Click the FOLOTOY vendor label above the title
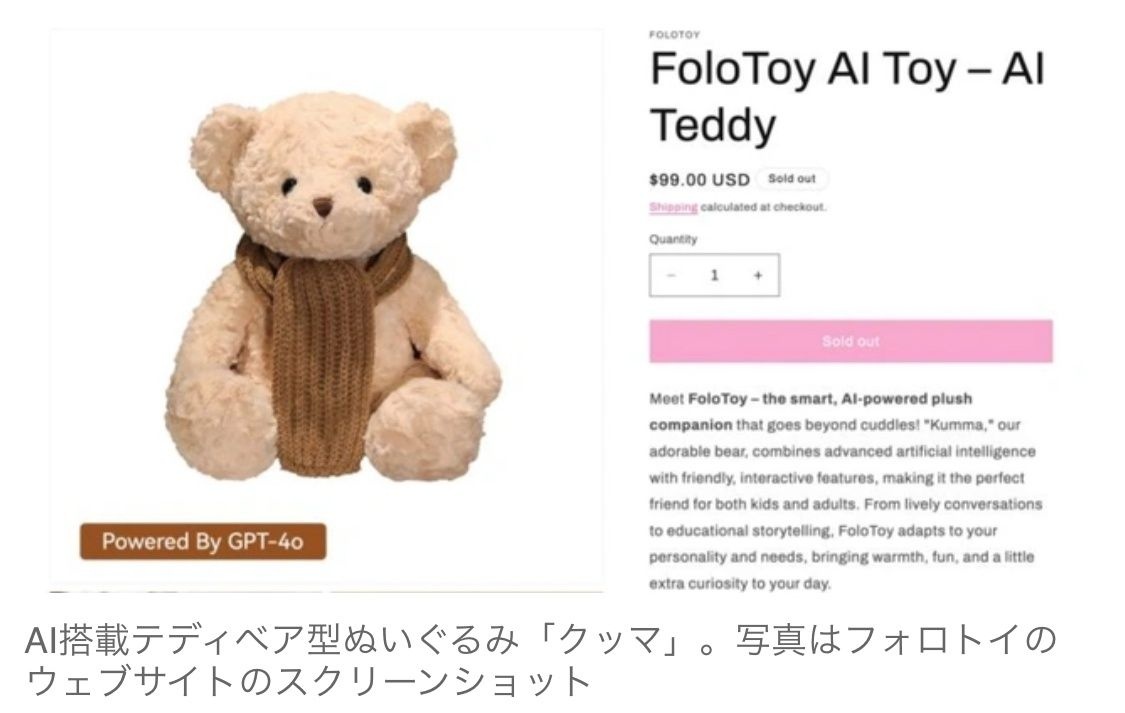 pyautogui.click(x=674, y=34)
